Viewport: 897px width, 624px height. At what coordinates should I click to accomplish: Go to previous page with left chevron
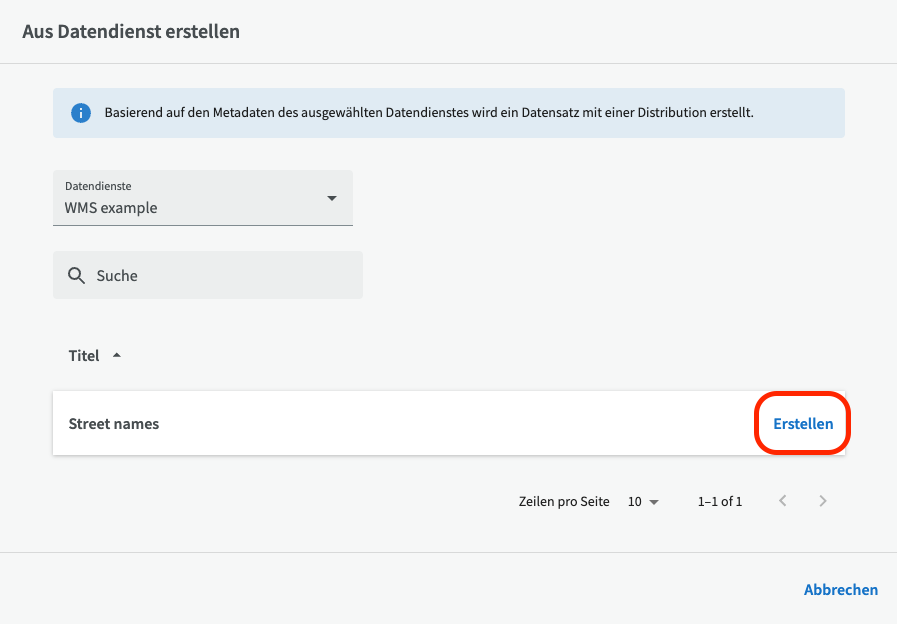[x=783, y=501]
